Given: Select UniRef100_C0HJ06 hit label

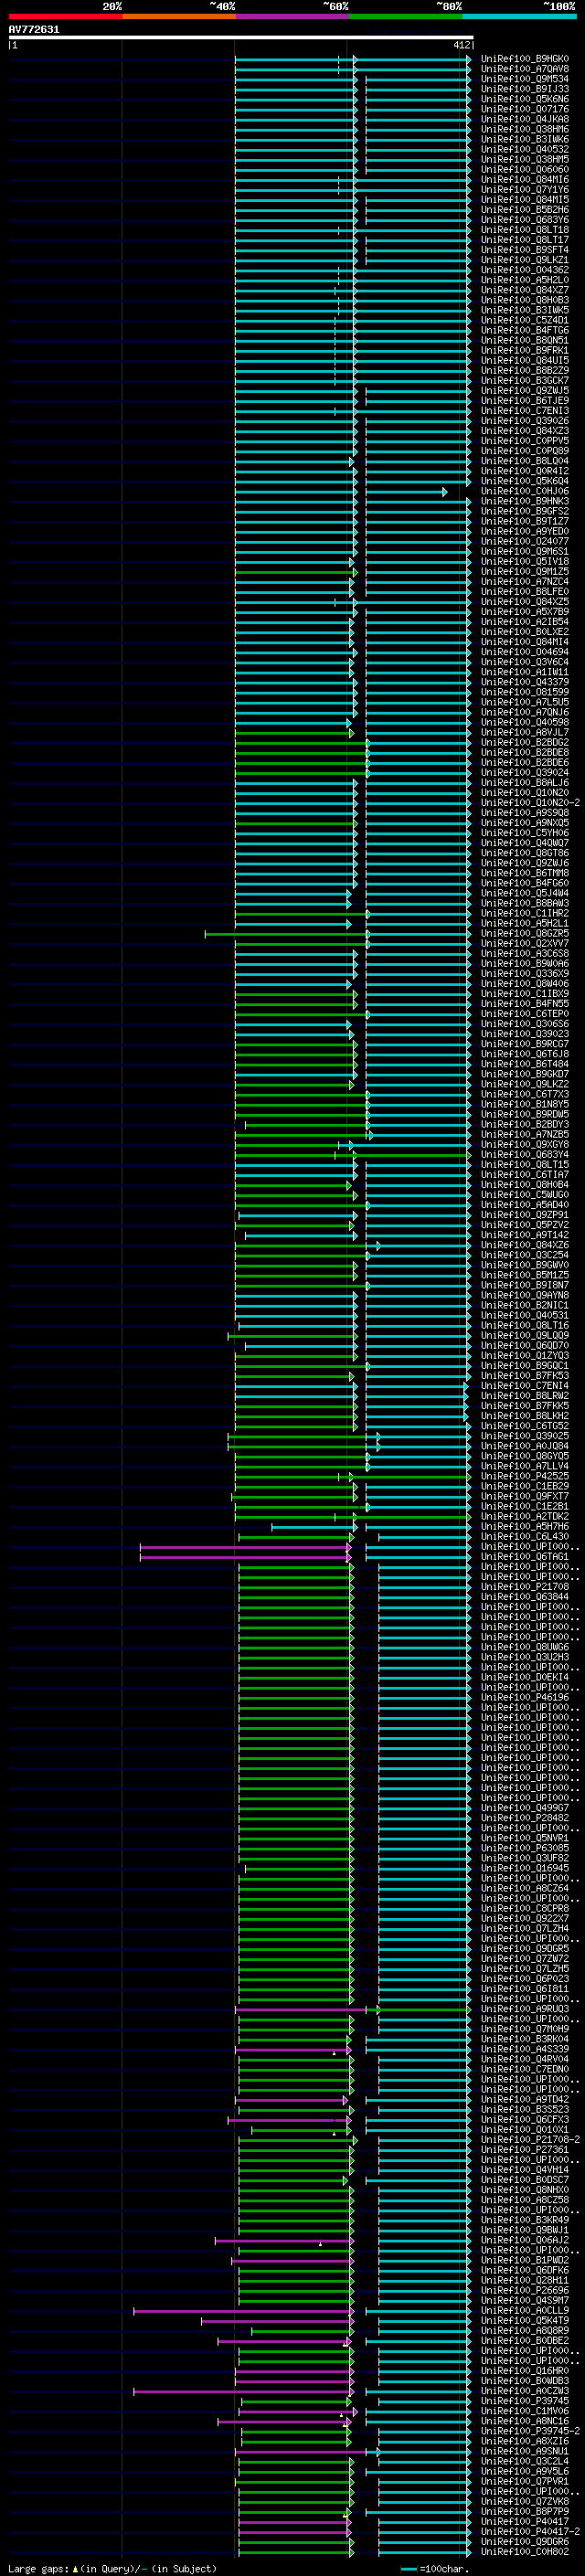Looking at the screenshot, I should (525, 491).
